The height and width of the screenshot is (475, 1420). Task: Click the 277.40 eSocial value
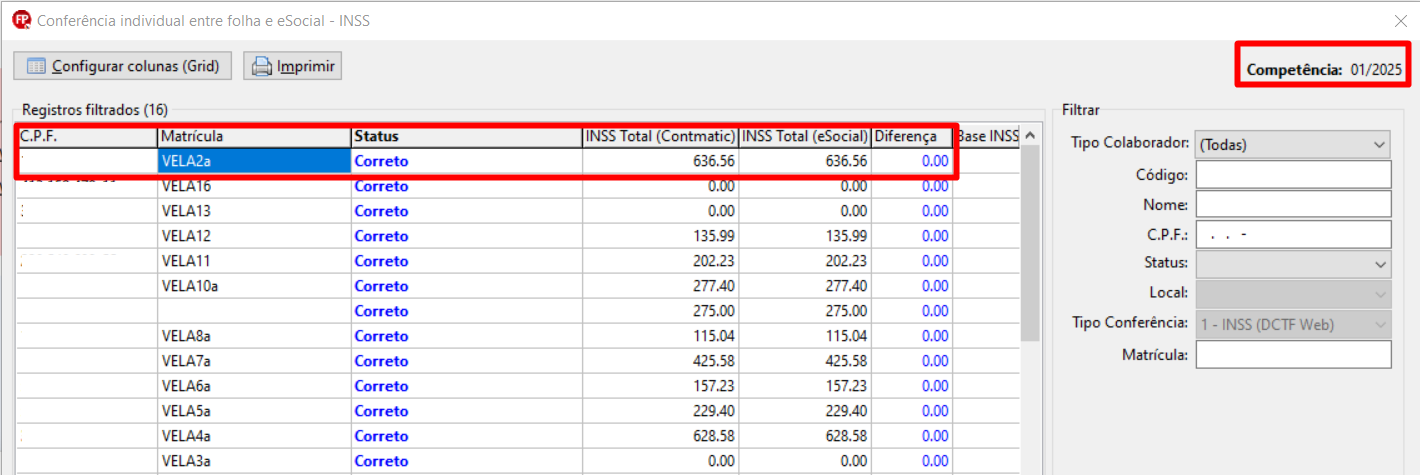(846, 286)
